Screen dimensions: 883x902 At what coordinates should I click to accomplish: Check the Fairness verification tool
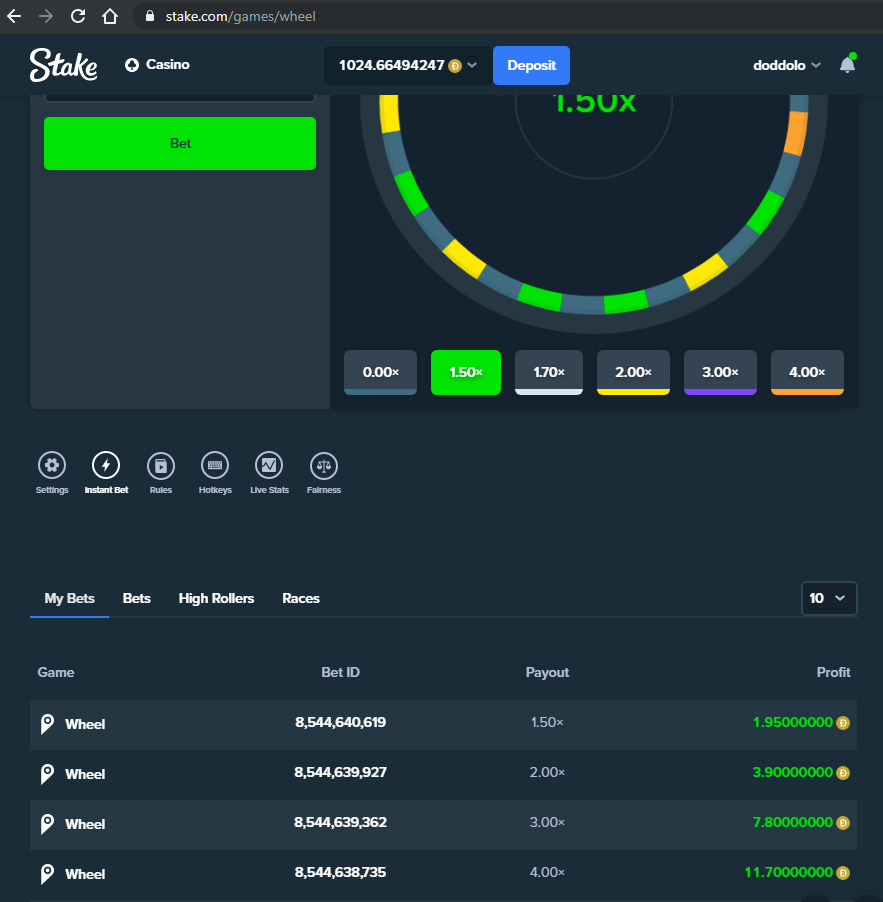[323, 465]
